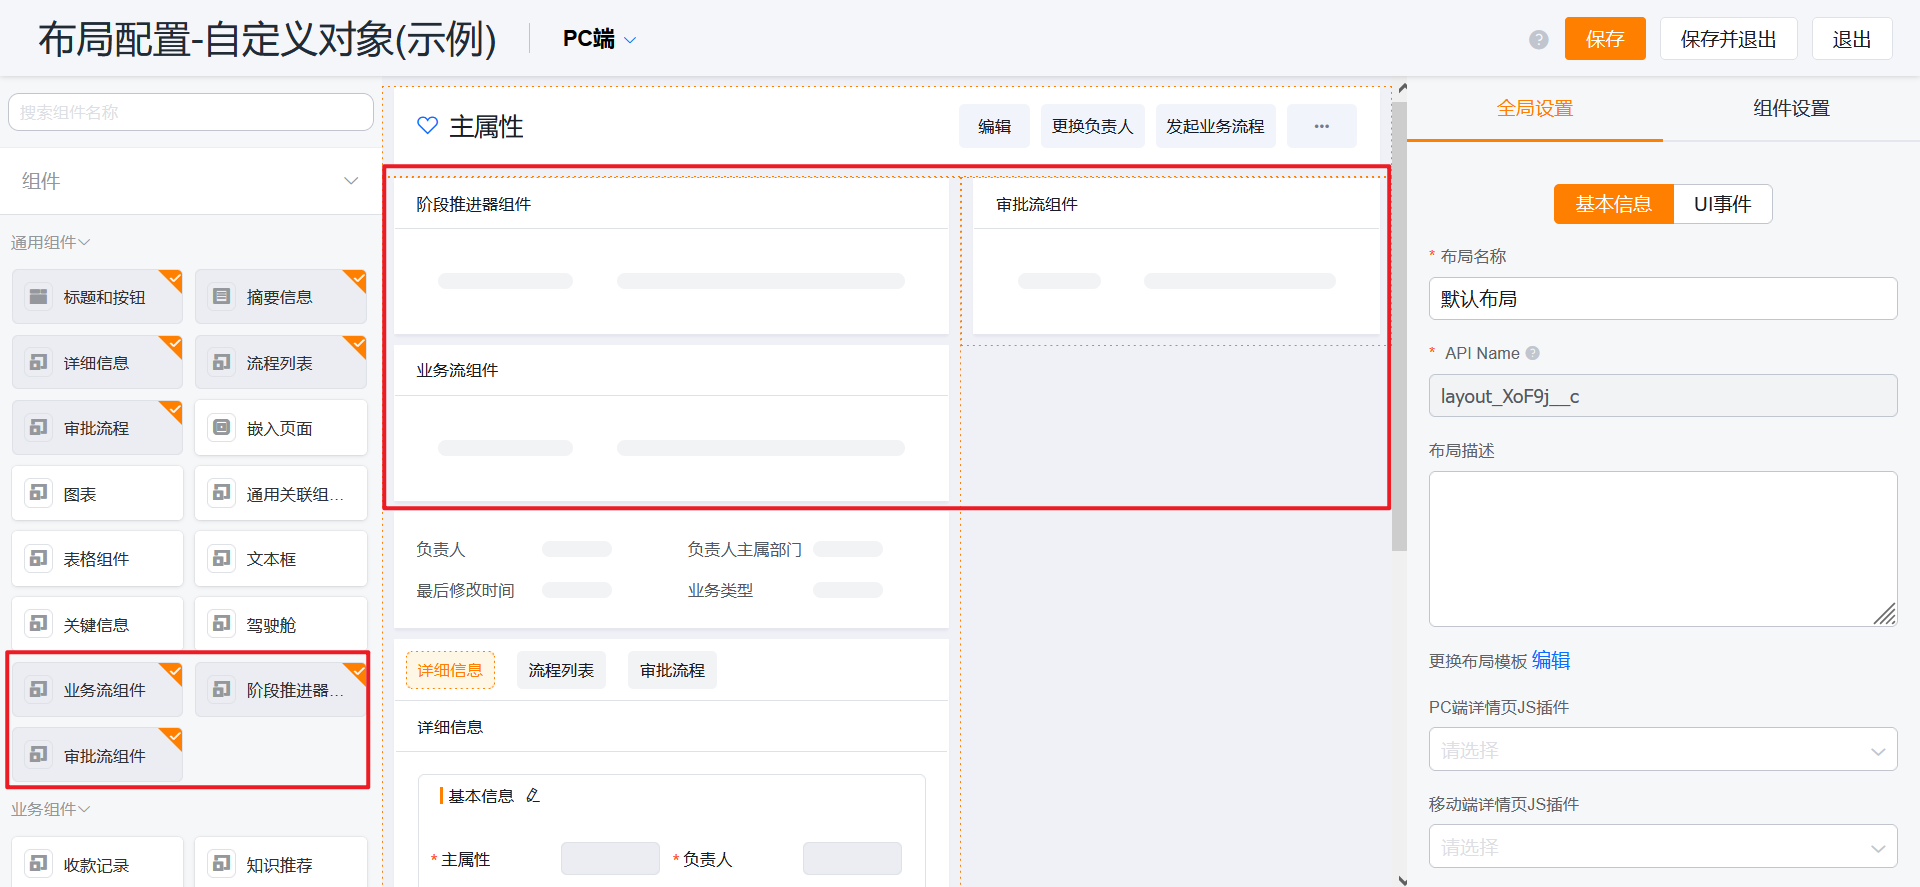
Task: Collapse the 业务组件 section
Action: 51,809
